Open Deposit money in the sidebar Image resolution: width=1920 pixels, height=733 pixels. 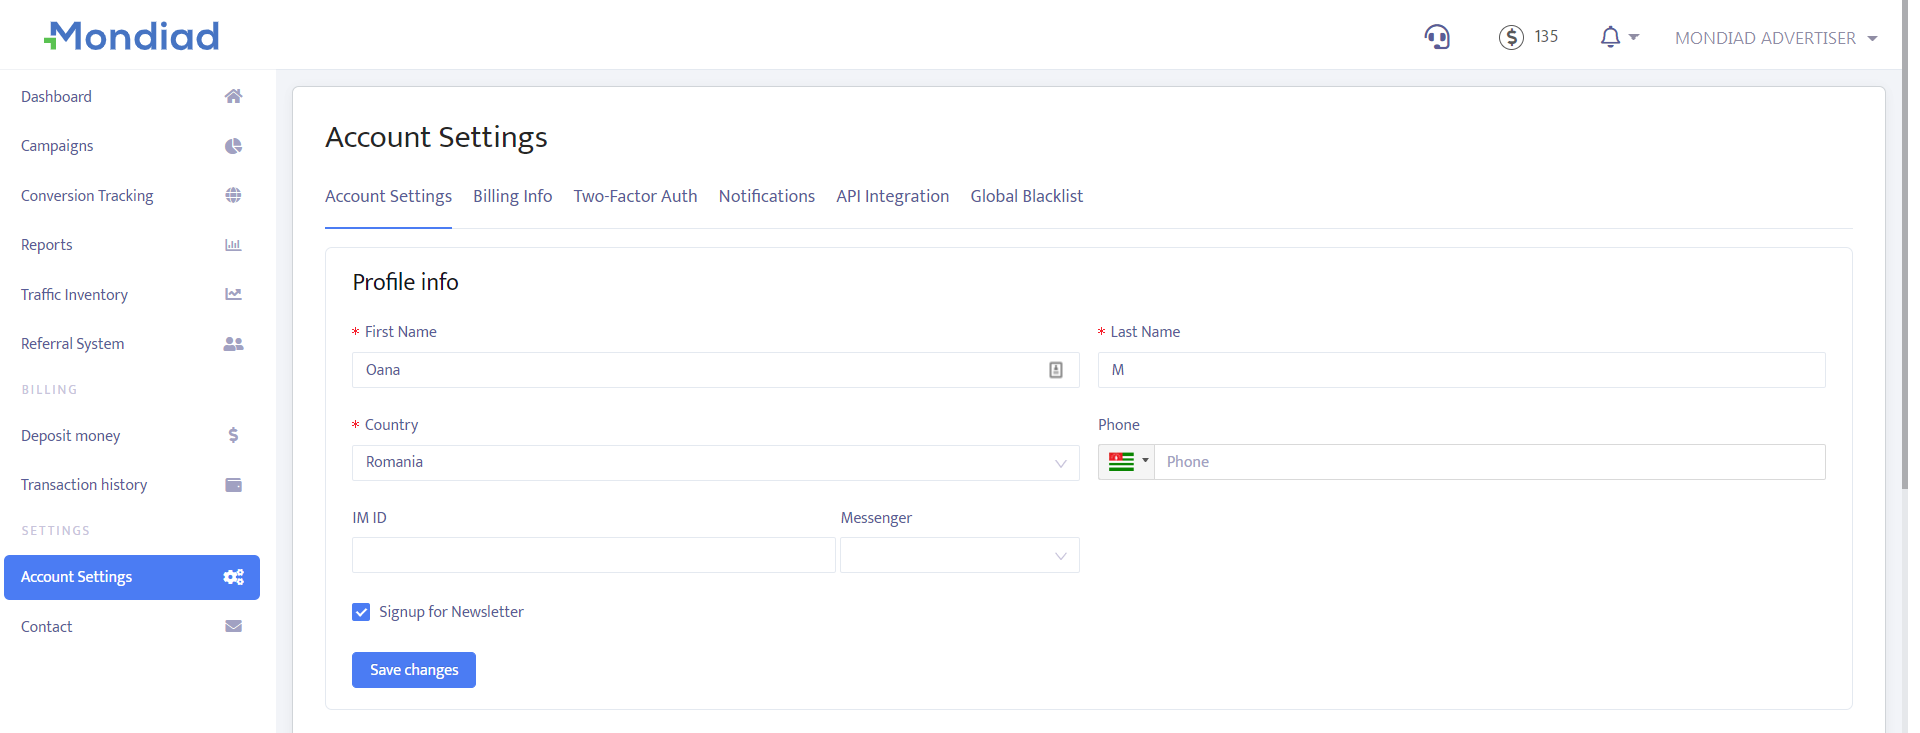tap(71, 436)
